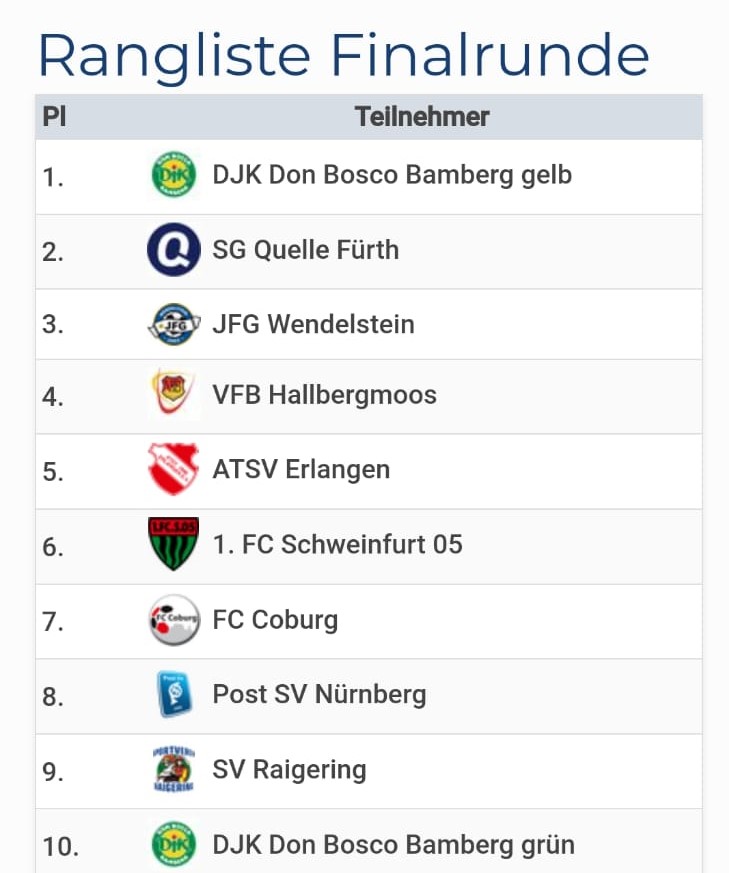729x873 pixels.
Task: Select the JFG Wendelstein team name
Action: [313, 324]
